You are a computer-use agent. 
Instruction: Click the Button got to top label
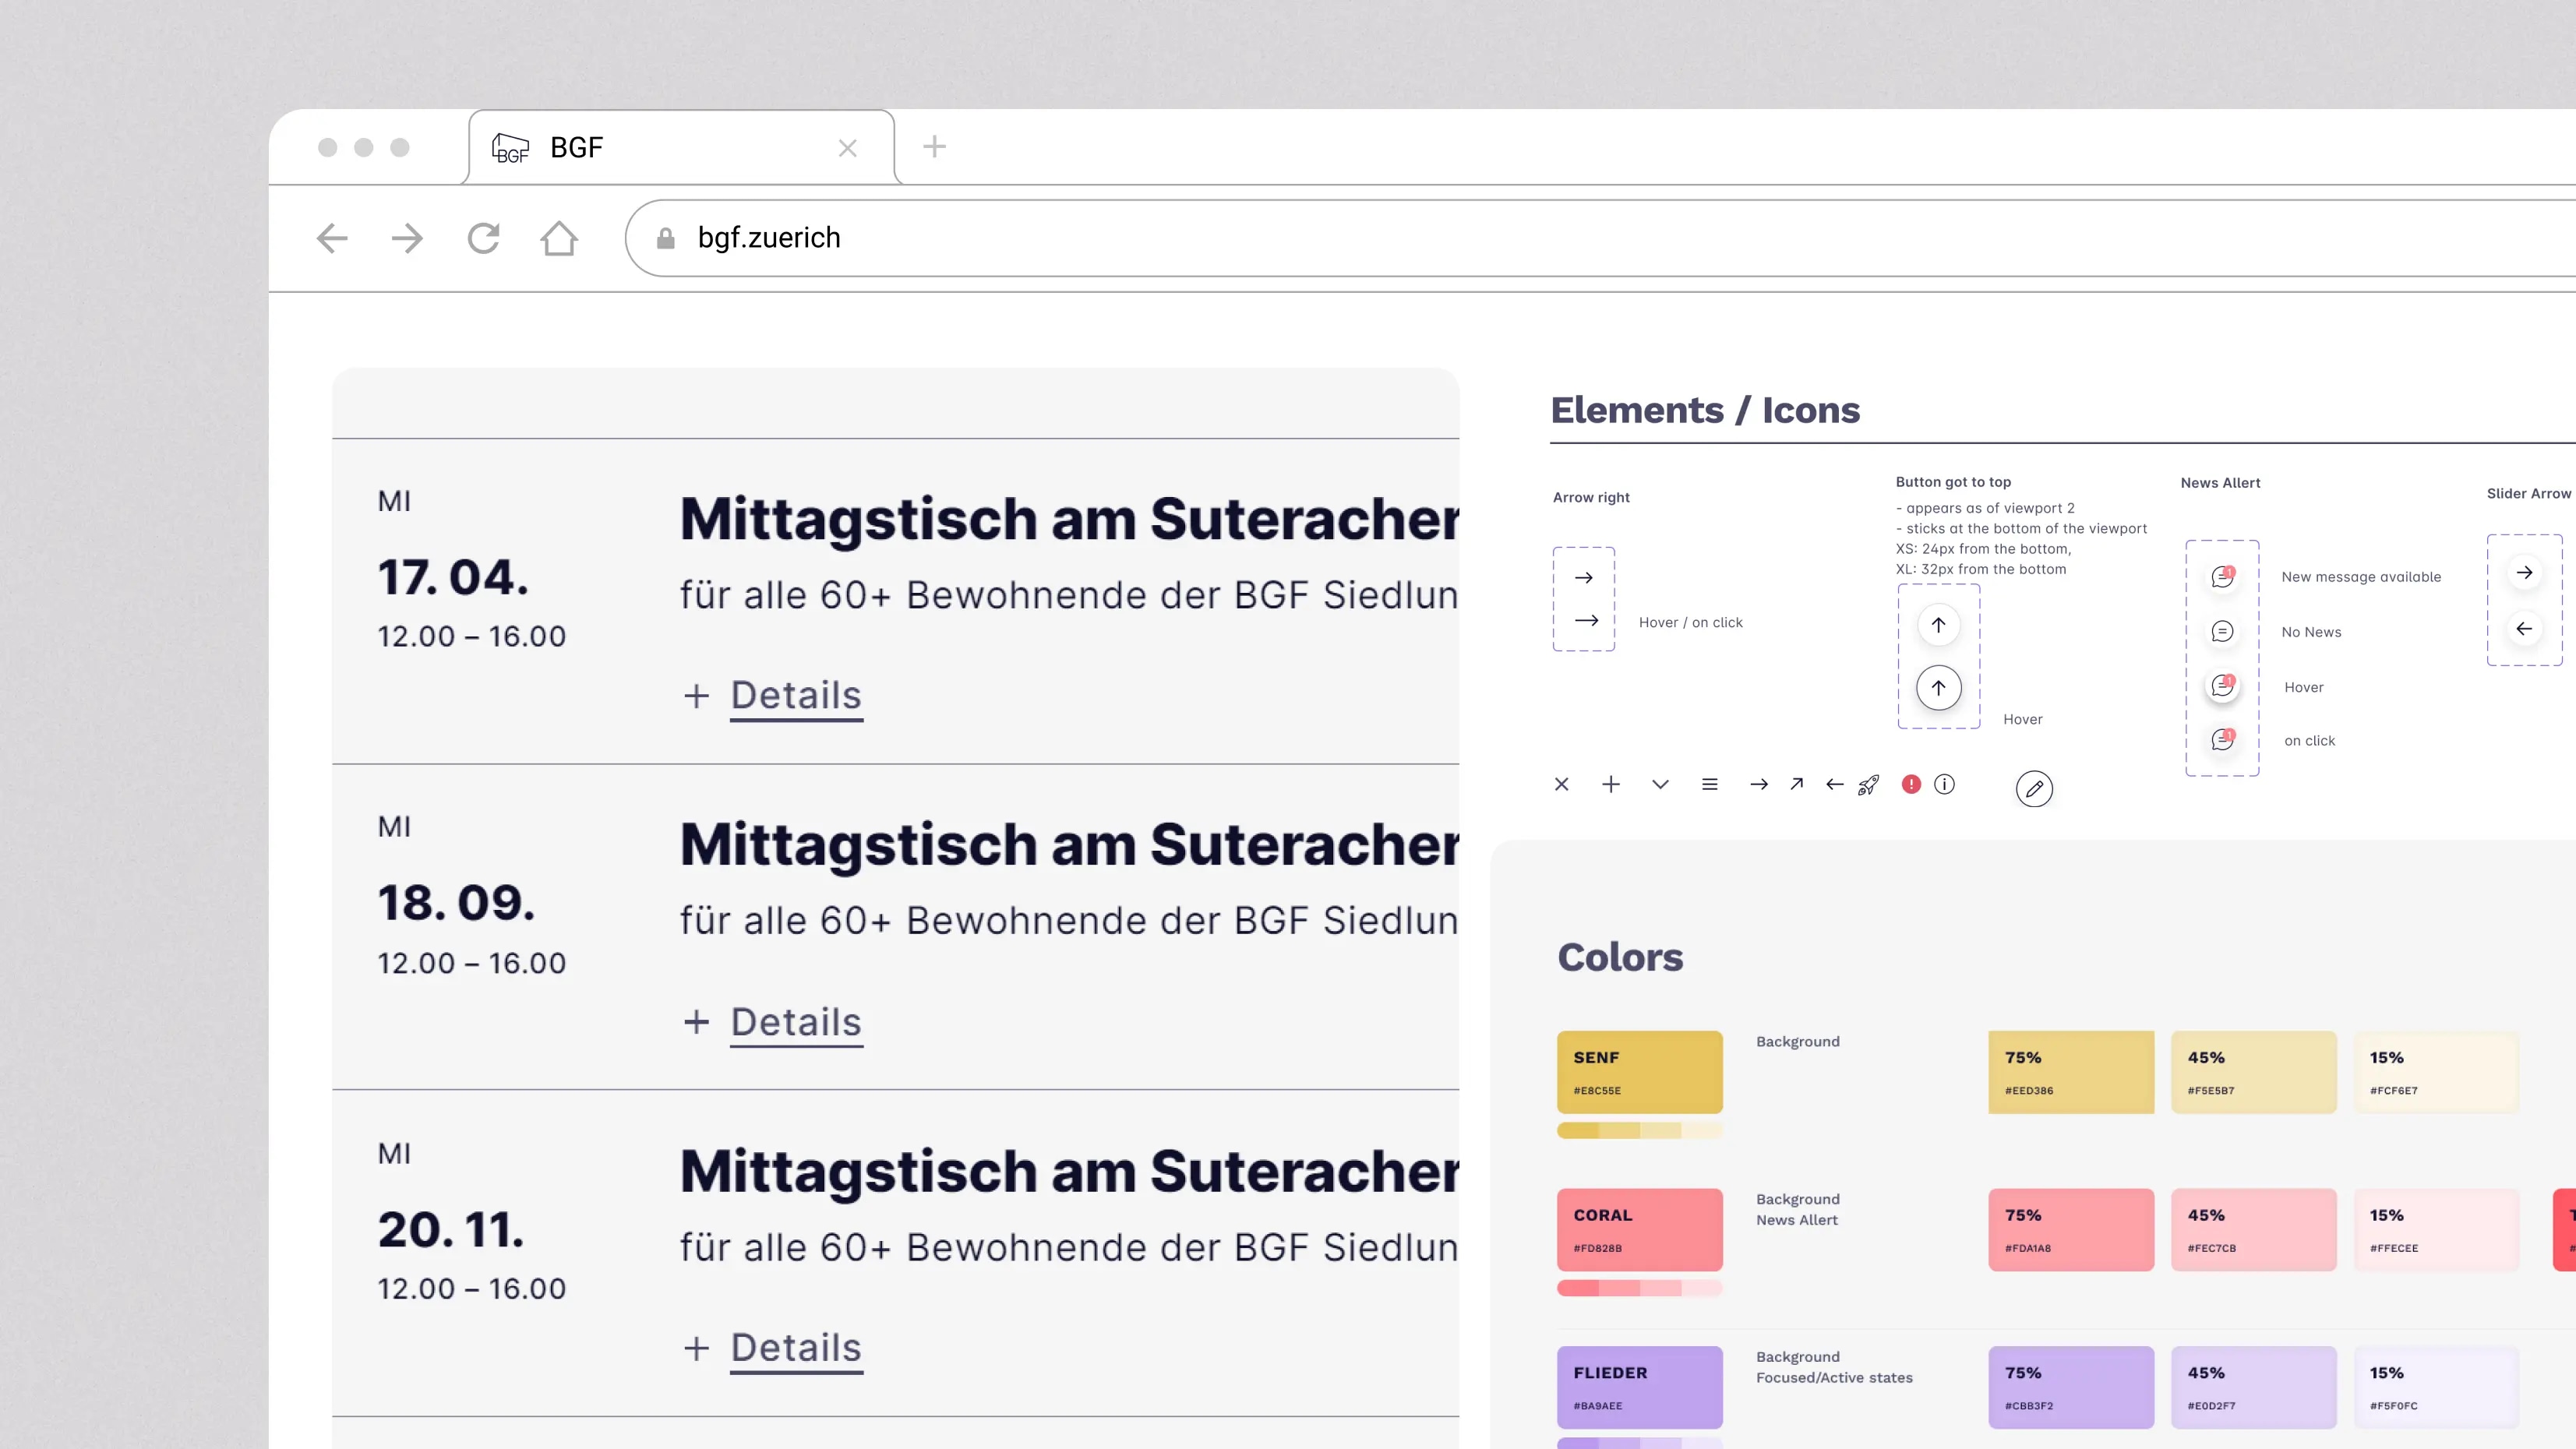click(1953, 482)
